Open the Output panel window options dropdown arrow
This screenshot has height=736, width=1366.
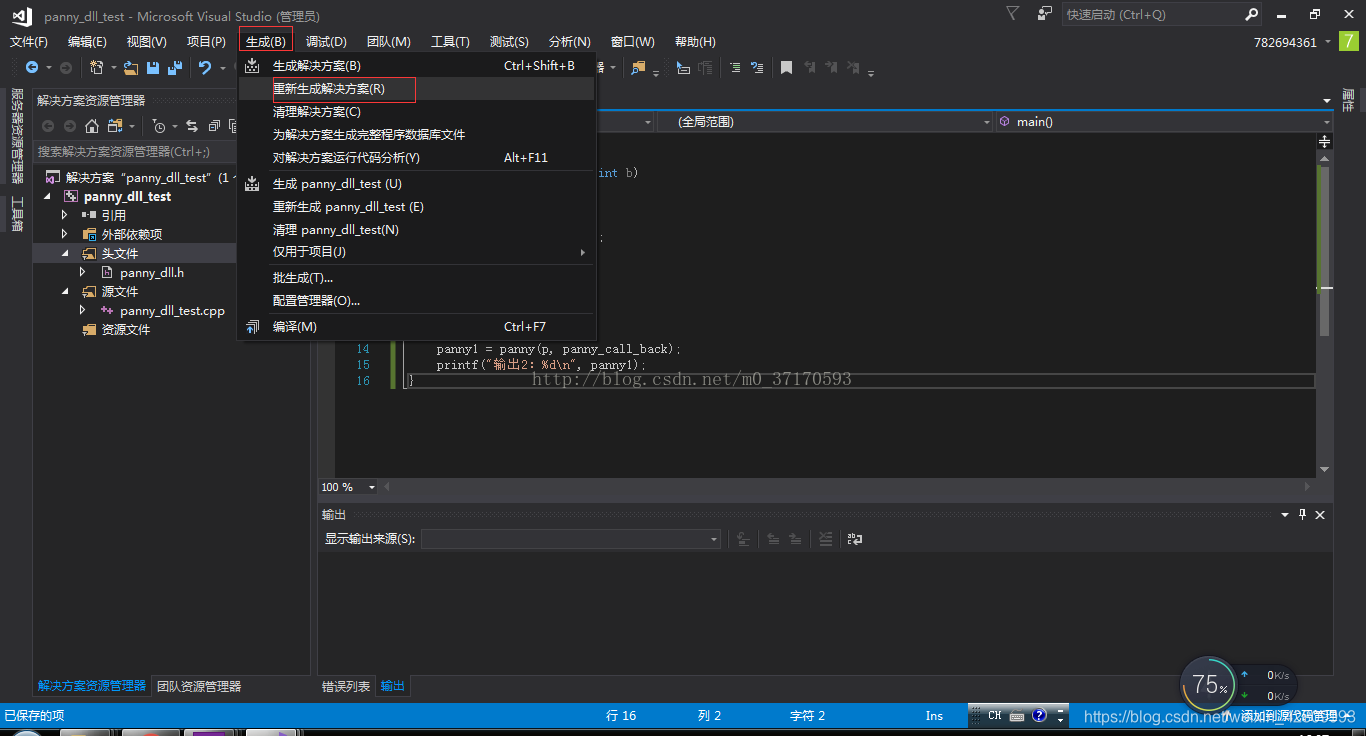(1285, 514)
